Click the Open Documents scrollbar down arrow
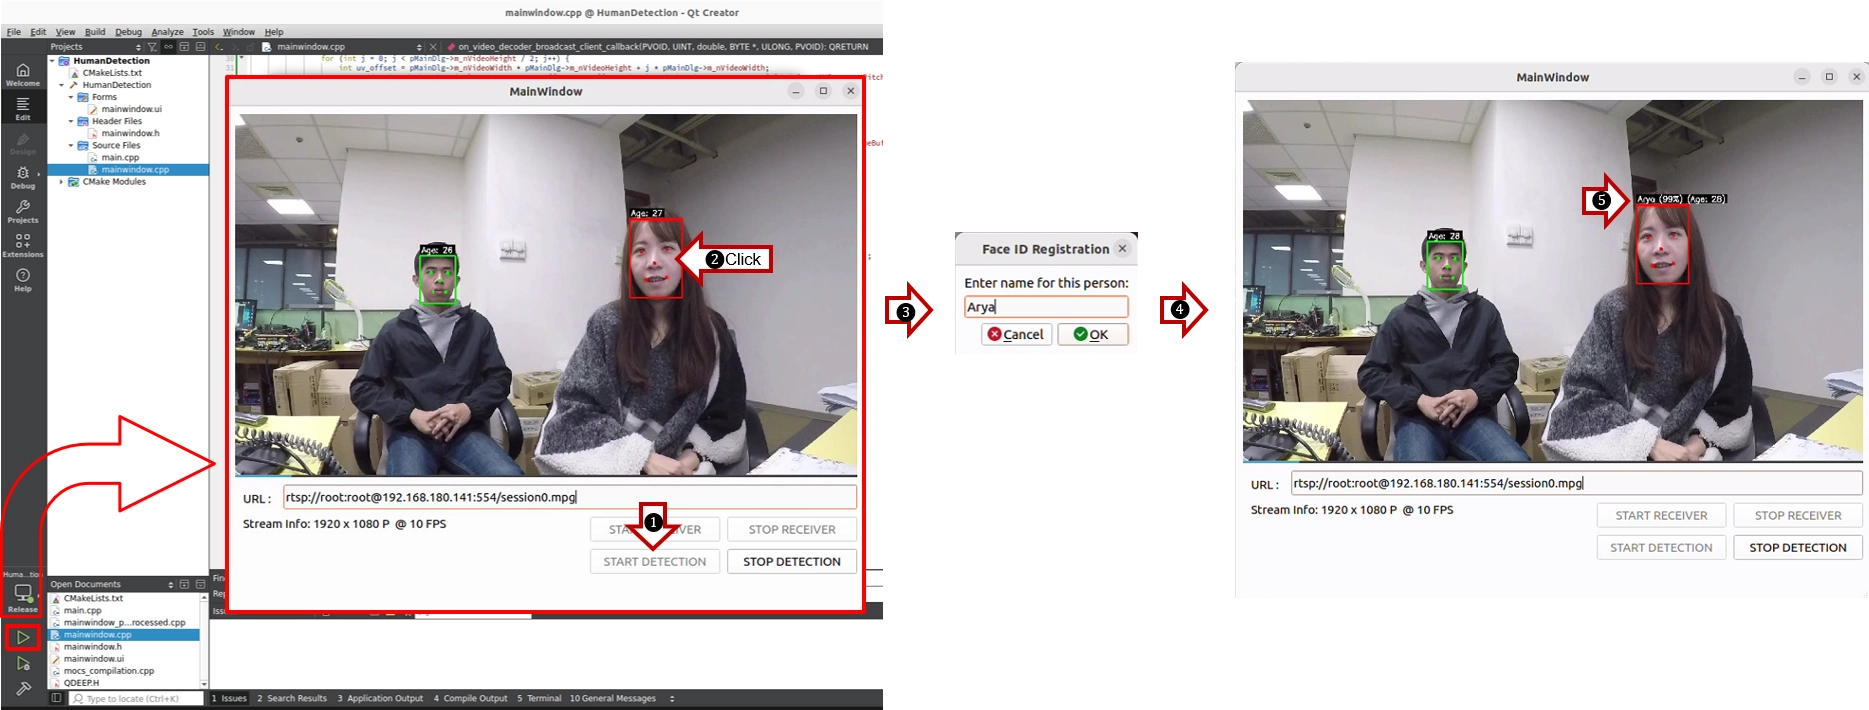Screen dimensions: 1869x710 (x=205, y=684)
